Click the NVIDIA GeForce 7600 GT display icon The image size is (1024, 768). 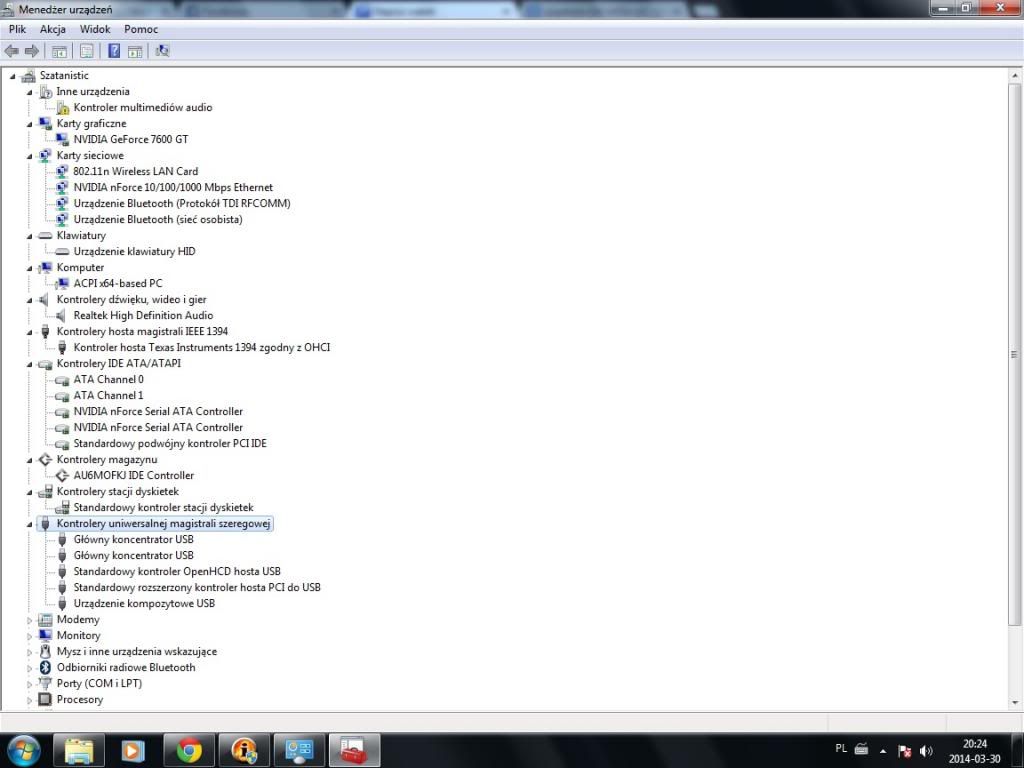(63, 139)
